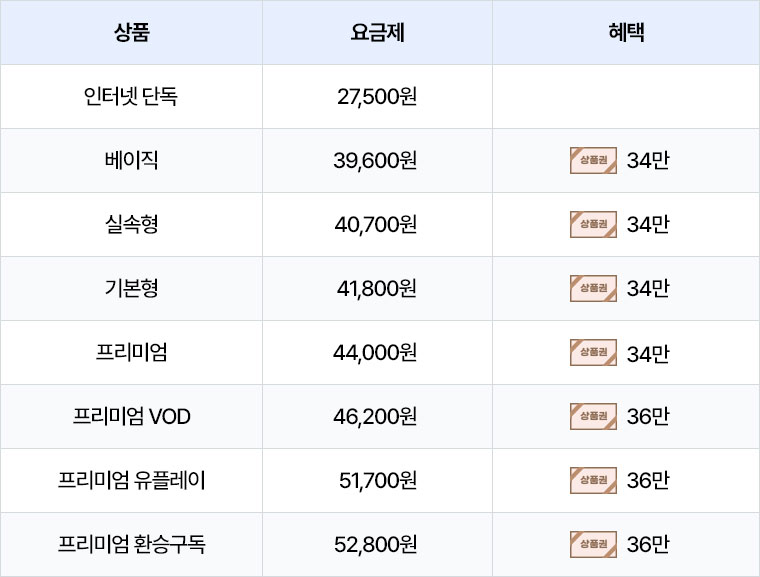Click the voucher icon in 프리미엄 환승구독 row

coord(593,545)
